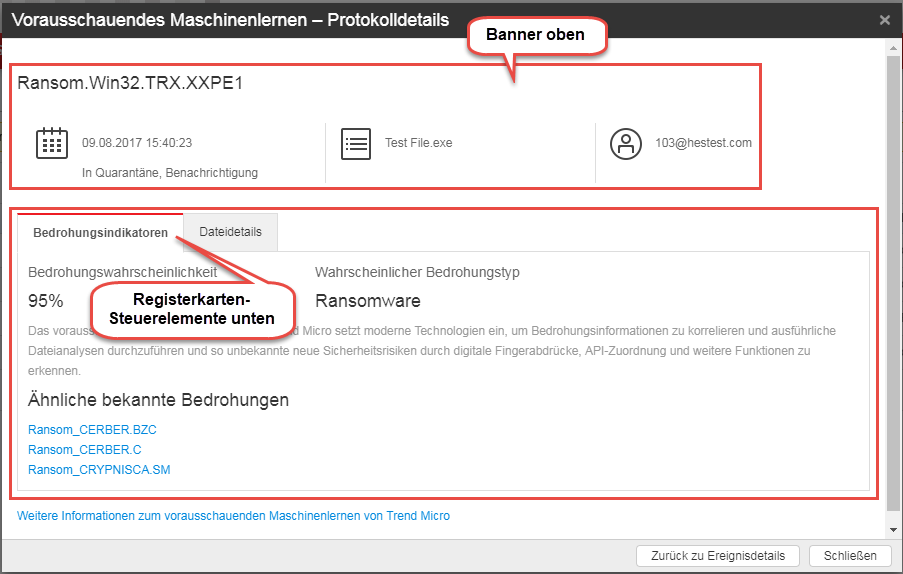
Task: Click the calendar icon beside the detection date
Action: tap(52, 143)
